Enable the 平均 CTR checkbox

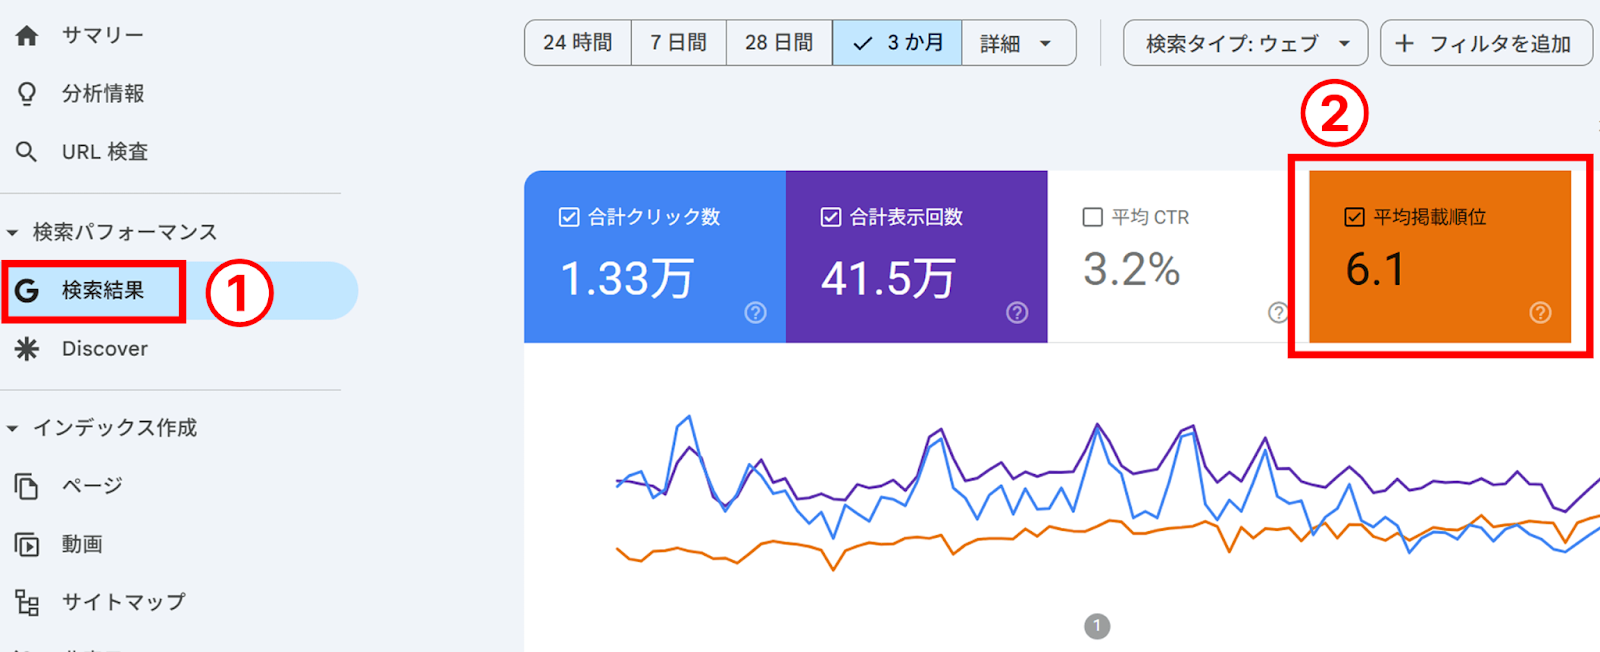tap(1093, 217)
